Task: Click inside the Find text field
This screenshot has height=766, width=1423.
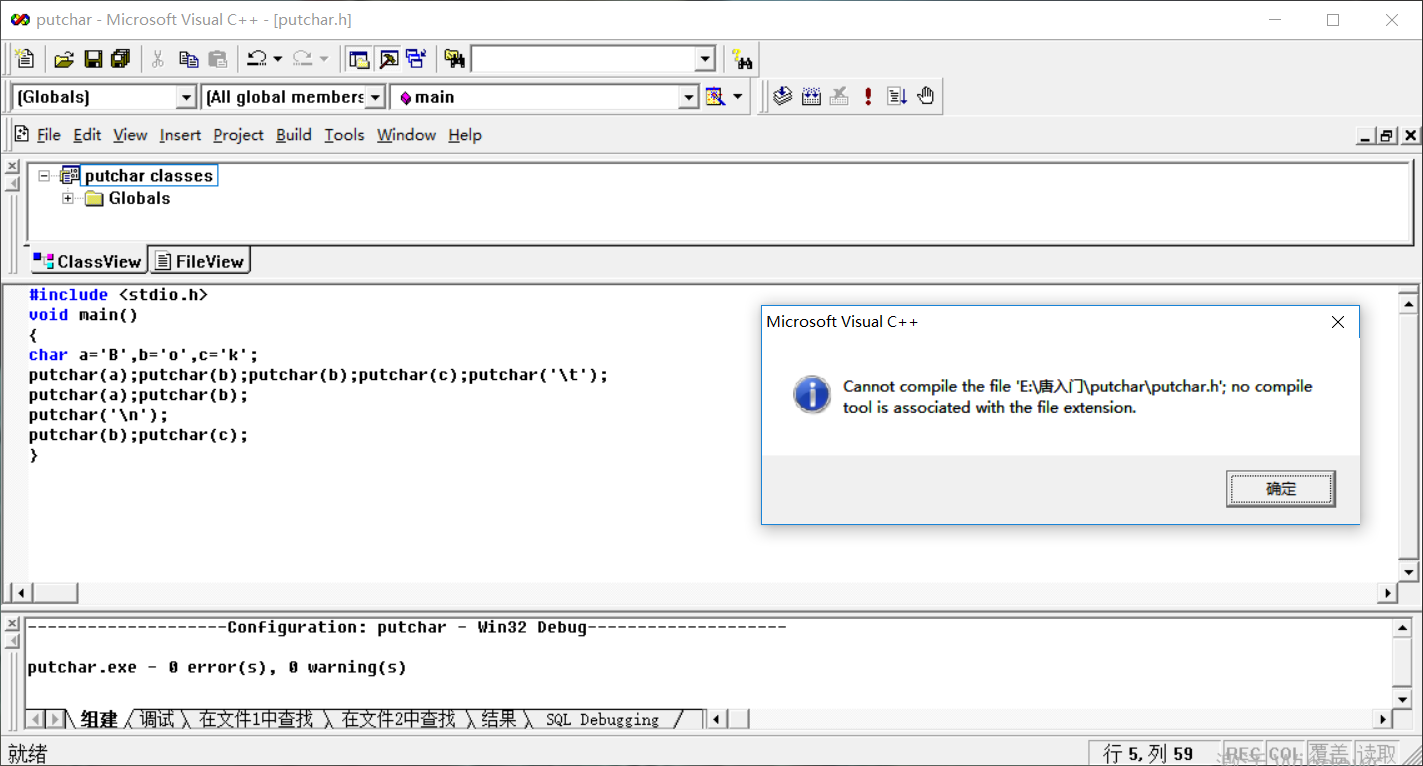Action: (x=584, y=59)
